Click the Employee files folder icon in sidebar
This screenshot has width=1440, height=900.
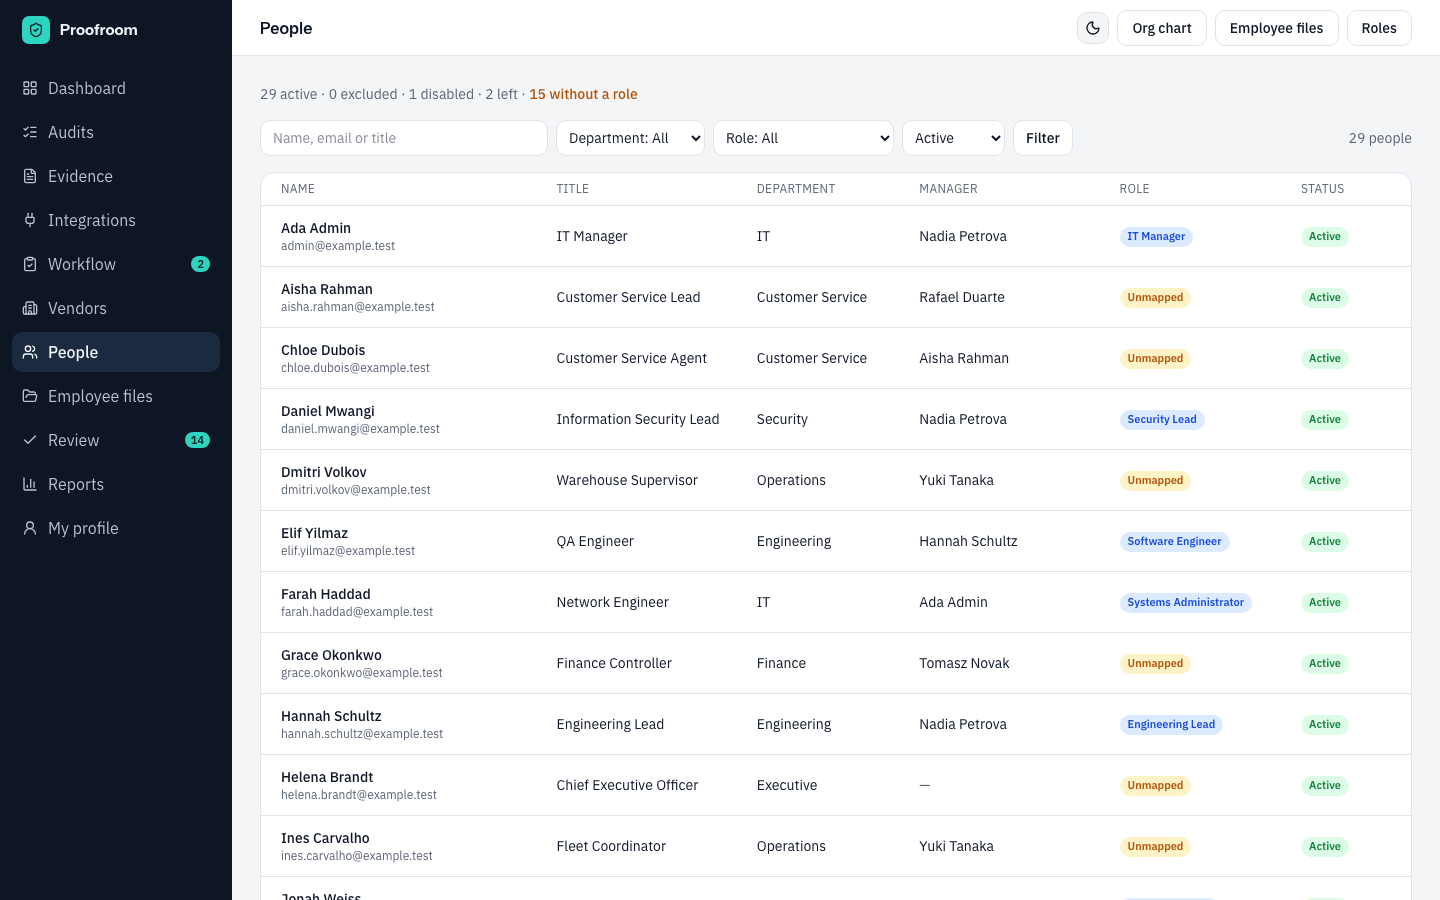[30, 396]
